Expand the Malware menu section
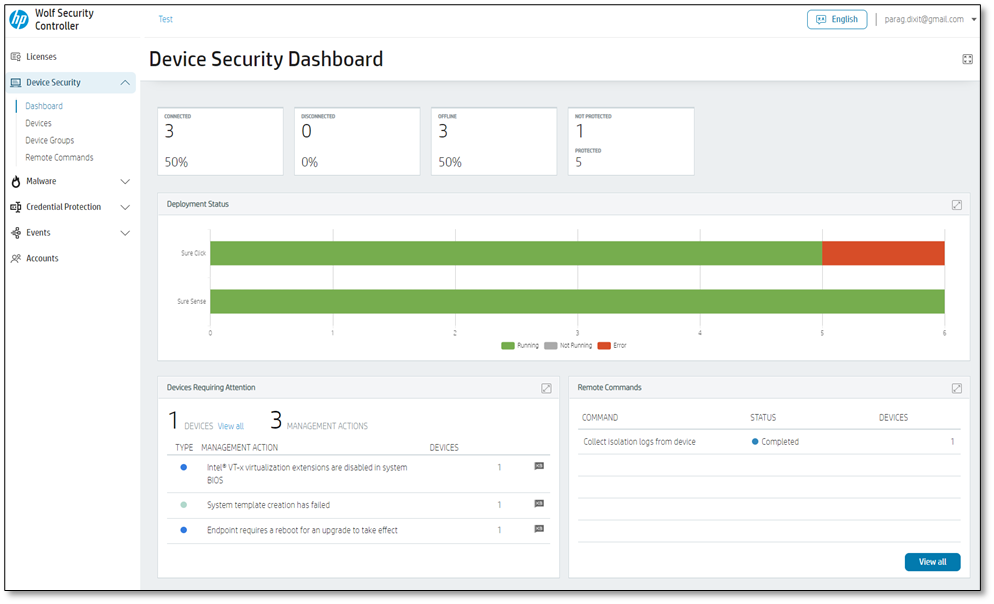Viewport: 994px width, 604px height. [x=126, y=181]
